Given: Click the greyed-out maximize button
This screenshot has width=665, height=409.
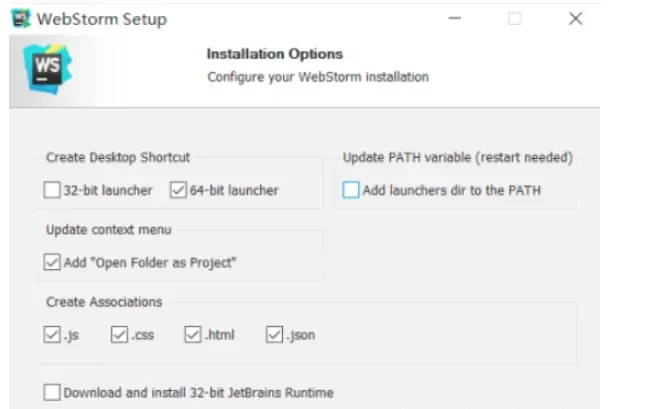Looking at the screenshot, I should 515,19.
